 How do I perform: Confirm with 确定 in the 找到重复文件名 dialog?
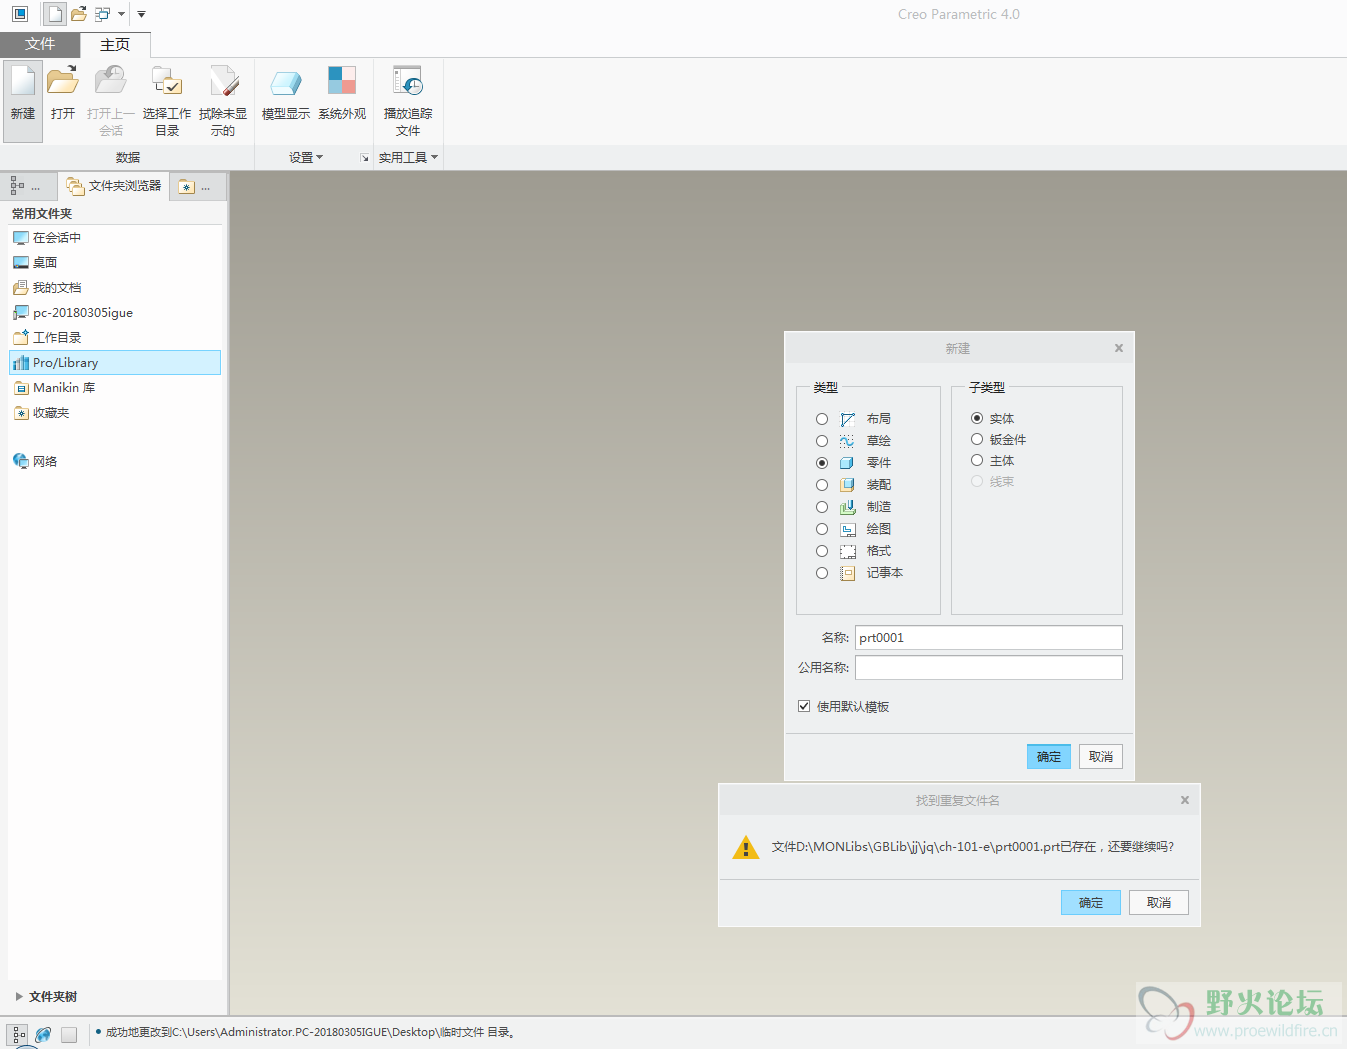(x=1091, y=903)
